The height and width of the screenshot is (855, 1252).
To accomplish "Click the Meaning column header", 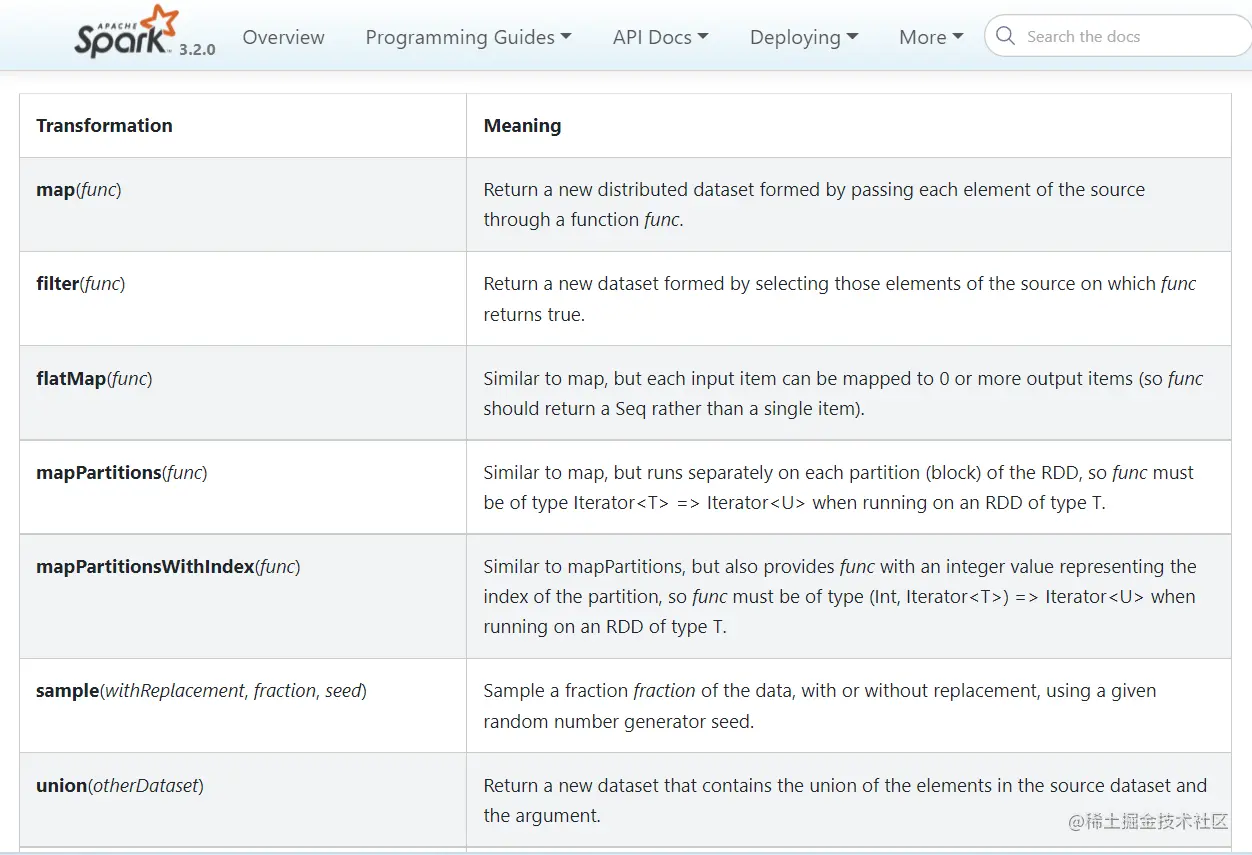I will [522, 125].
